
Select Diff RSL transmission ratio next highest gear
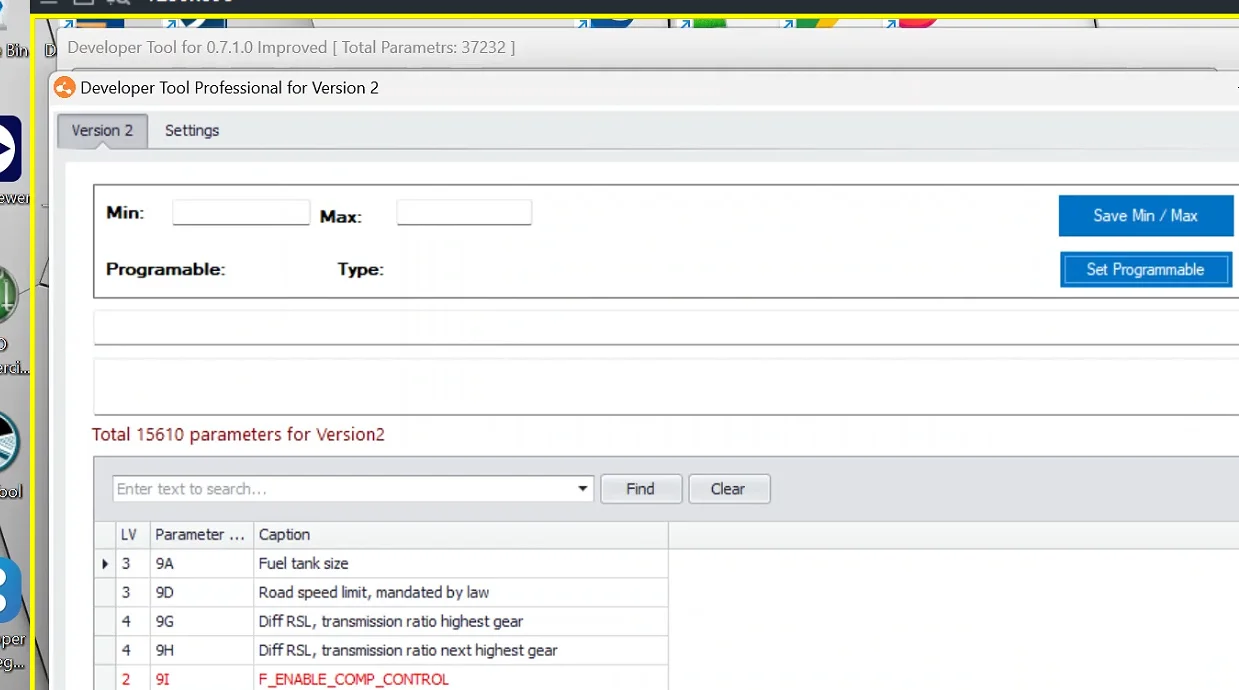[381, 650]
